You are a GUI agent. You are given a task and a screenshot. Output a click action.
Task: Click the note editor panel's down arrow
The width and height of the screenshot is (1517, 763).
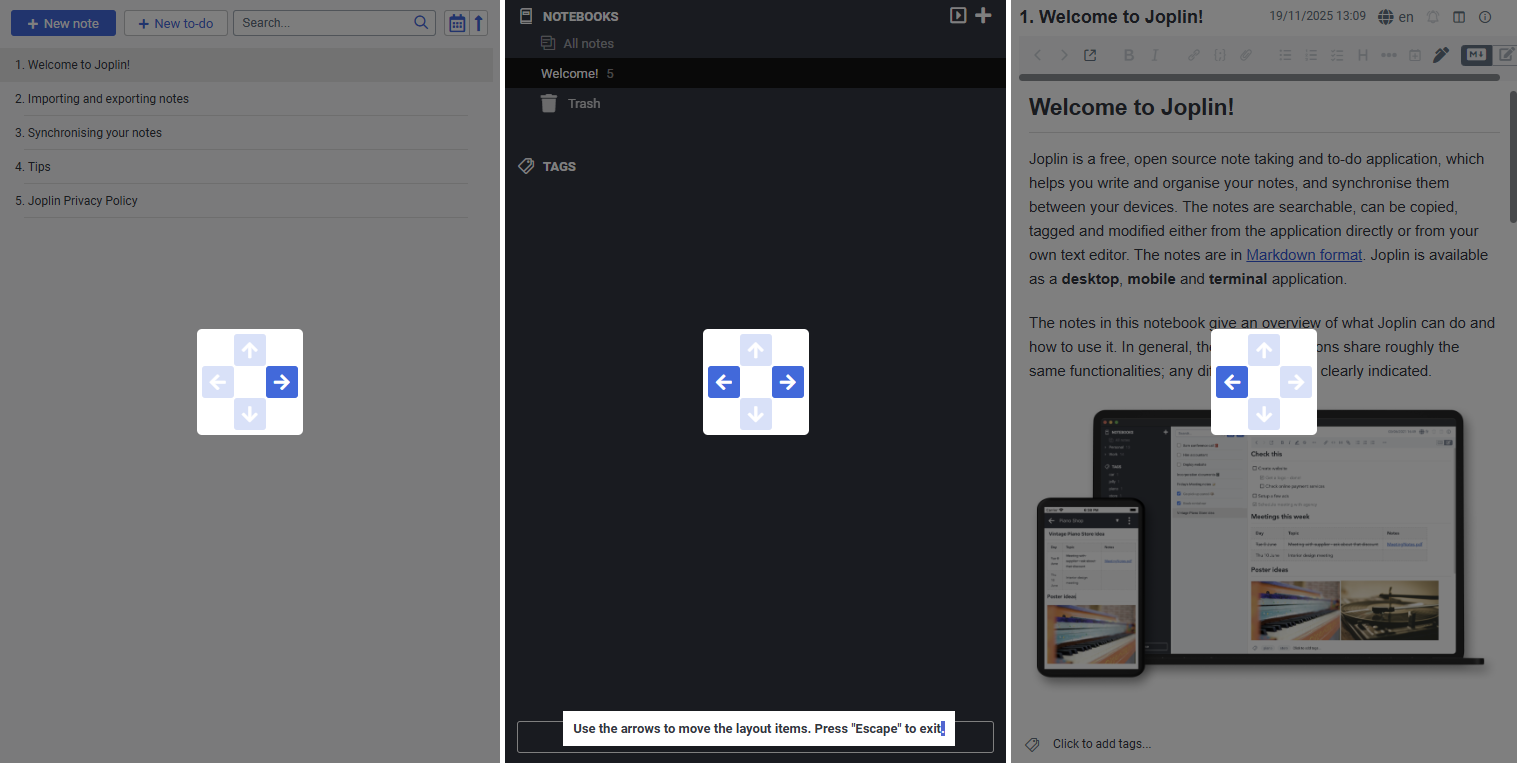point(1264,414)
